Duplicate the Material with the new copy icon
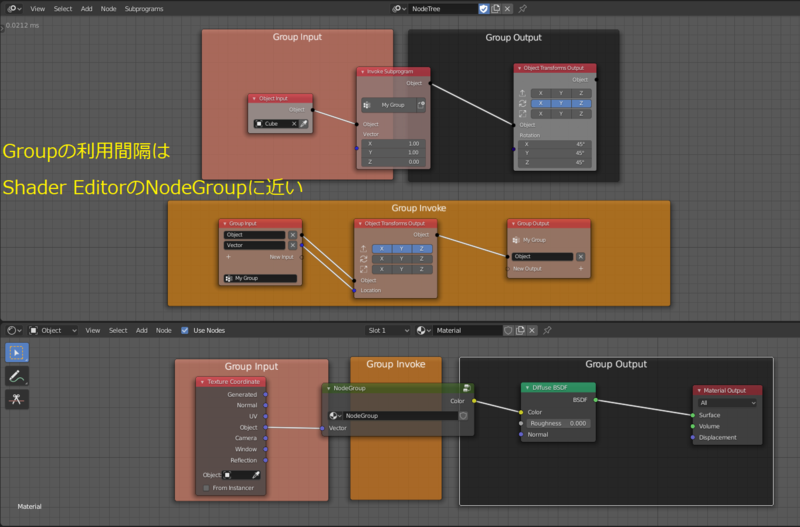This screenshot has width=800, height=527. pos(520,331)
